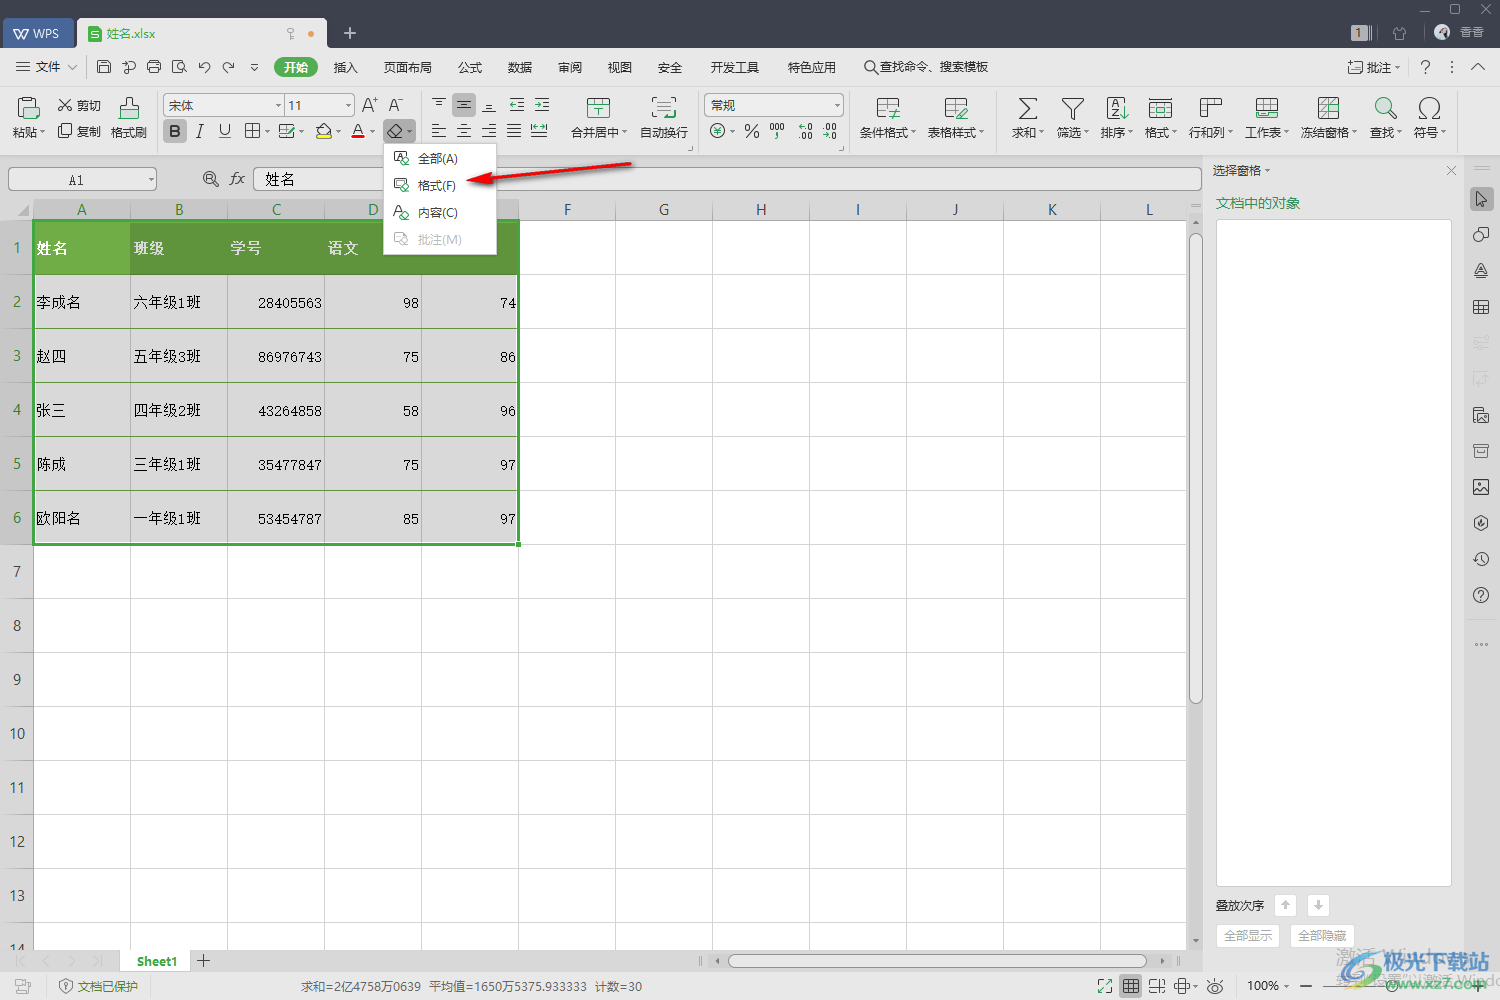Open 表格样式 table styles
Viewport: 1500px width, 1000px height.
click(956, 118)
